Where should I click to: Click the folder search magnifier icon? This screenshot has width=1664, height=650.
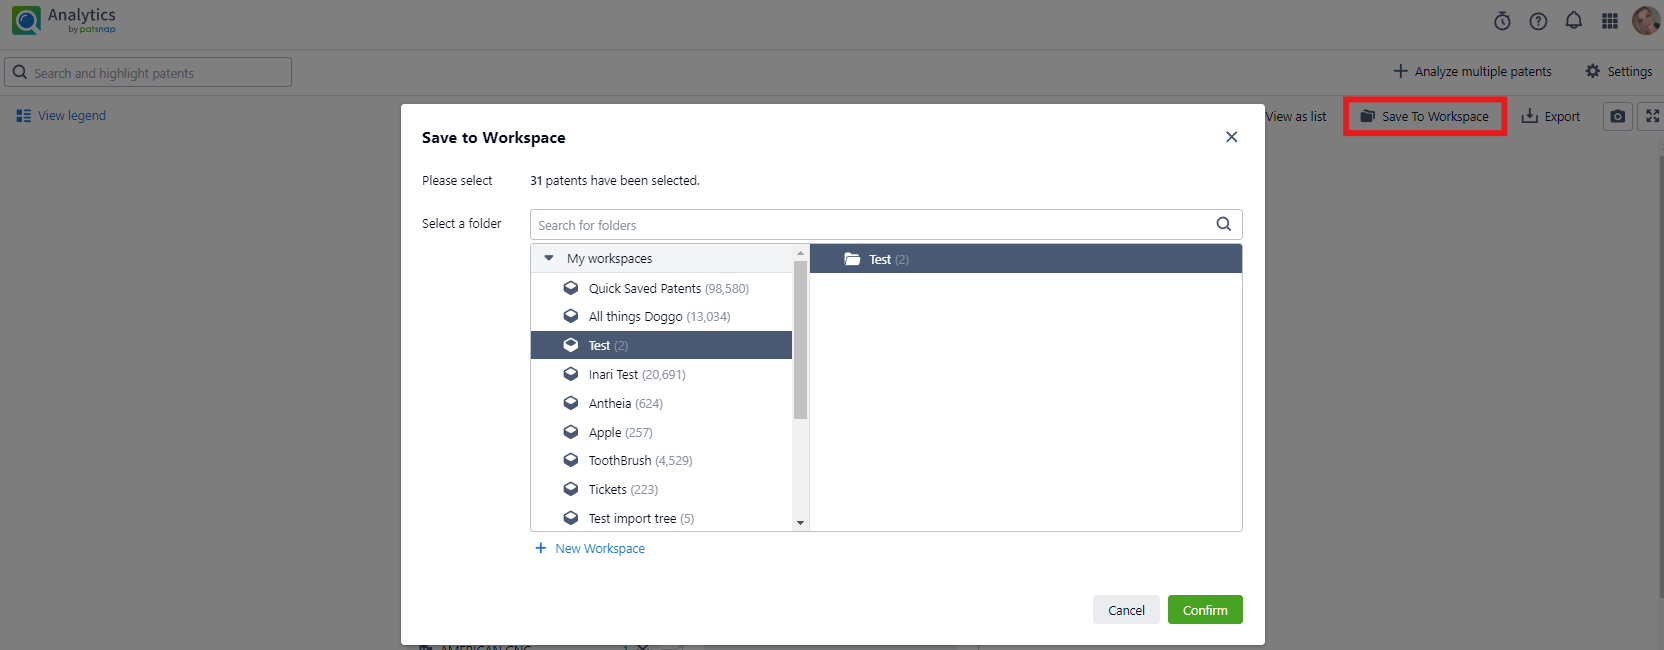tap(1223, 224)
